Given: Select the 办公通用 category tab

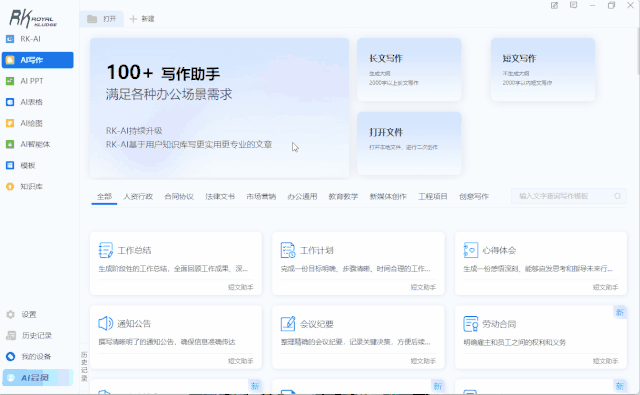Looking at the screenshot, I should pos(302,196).
